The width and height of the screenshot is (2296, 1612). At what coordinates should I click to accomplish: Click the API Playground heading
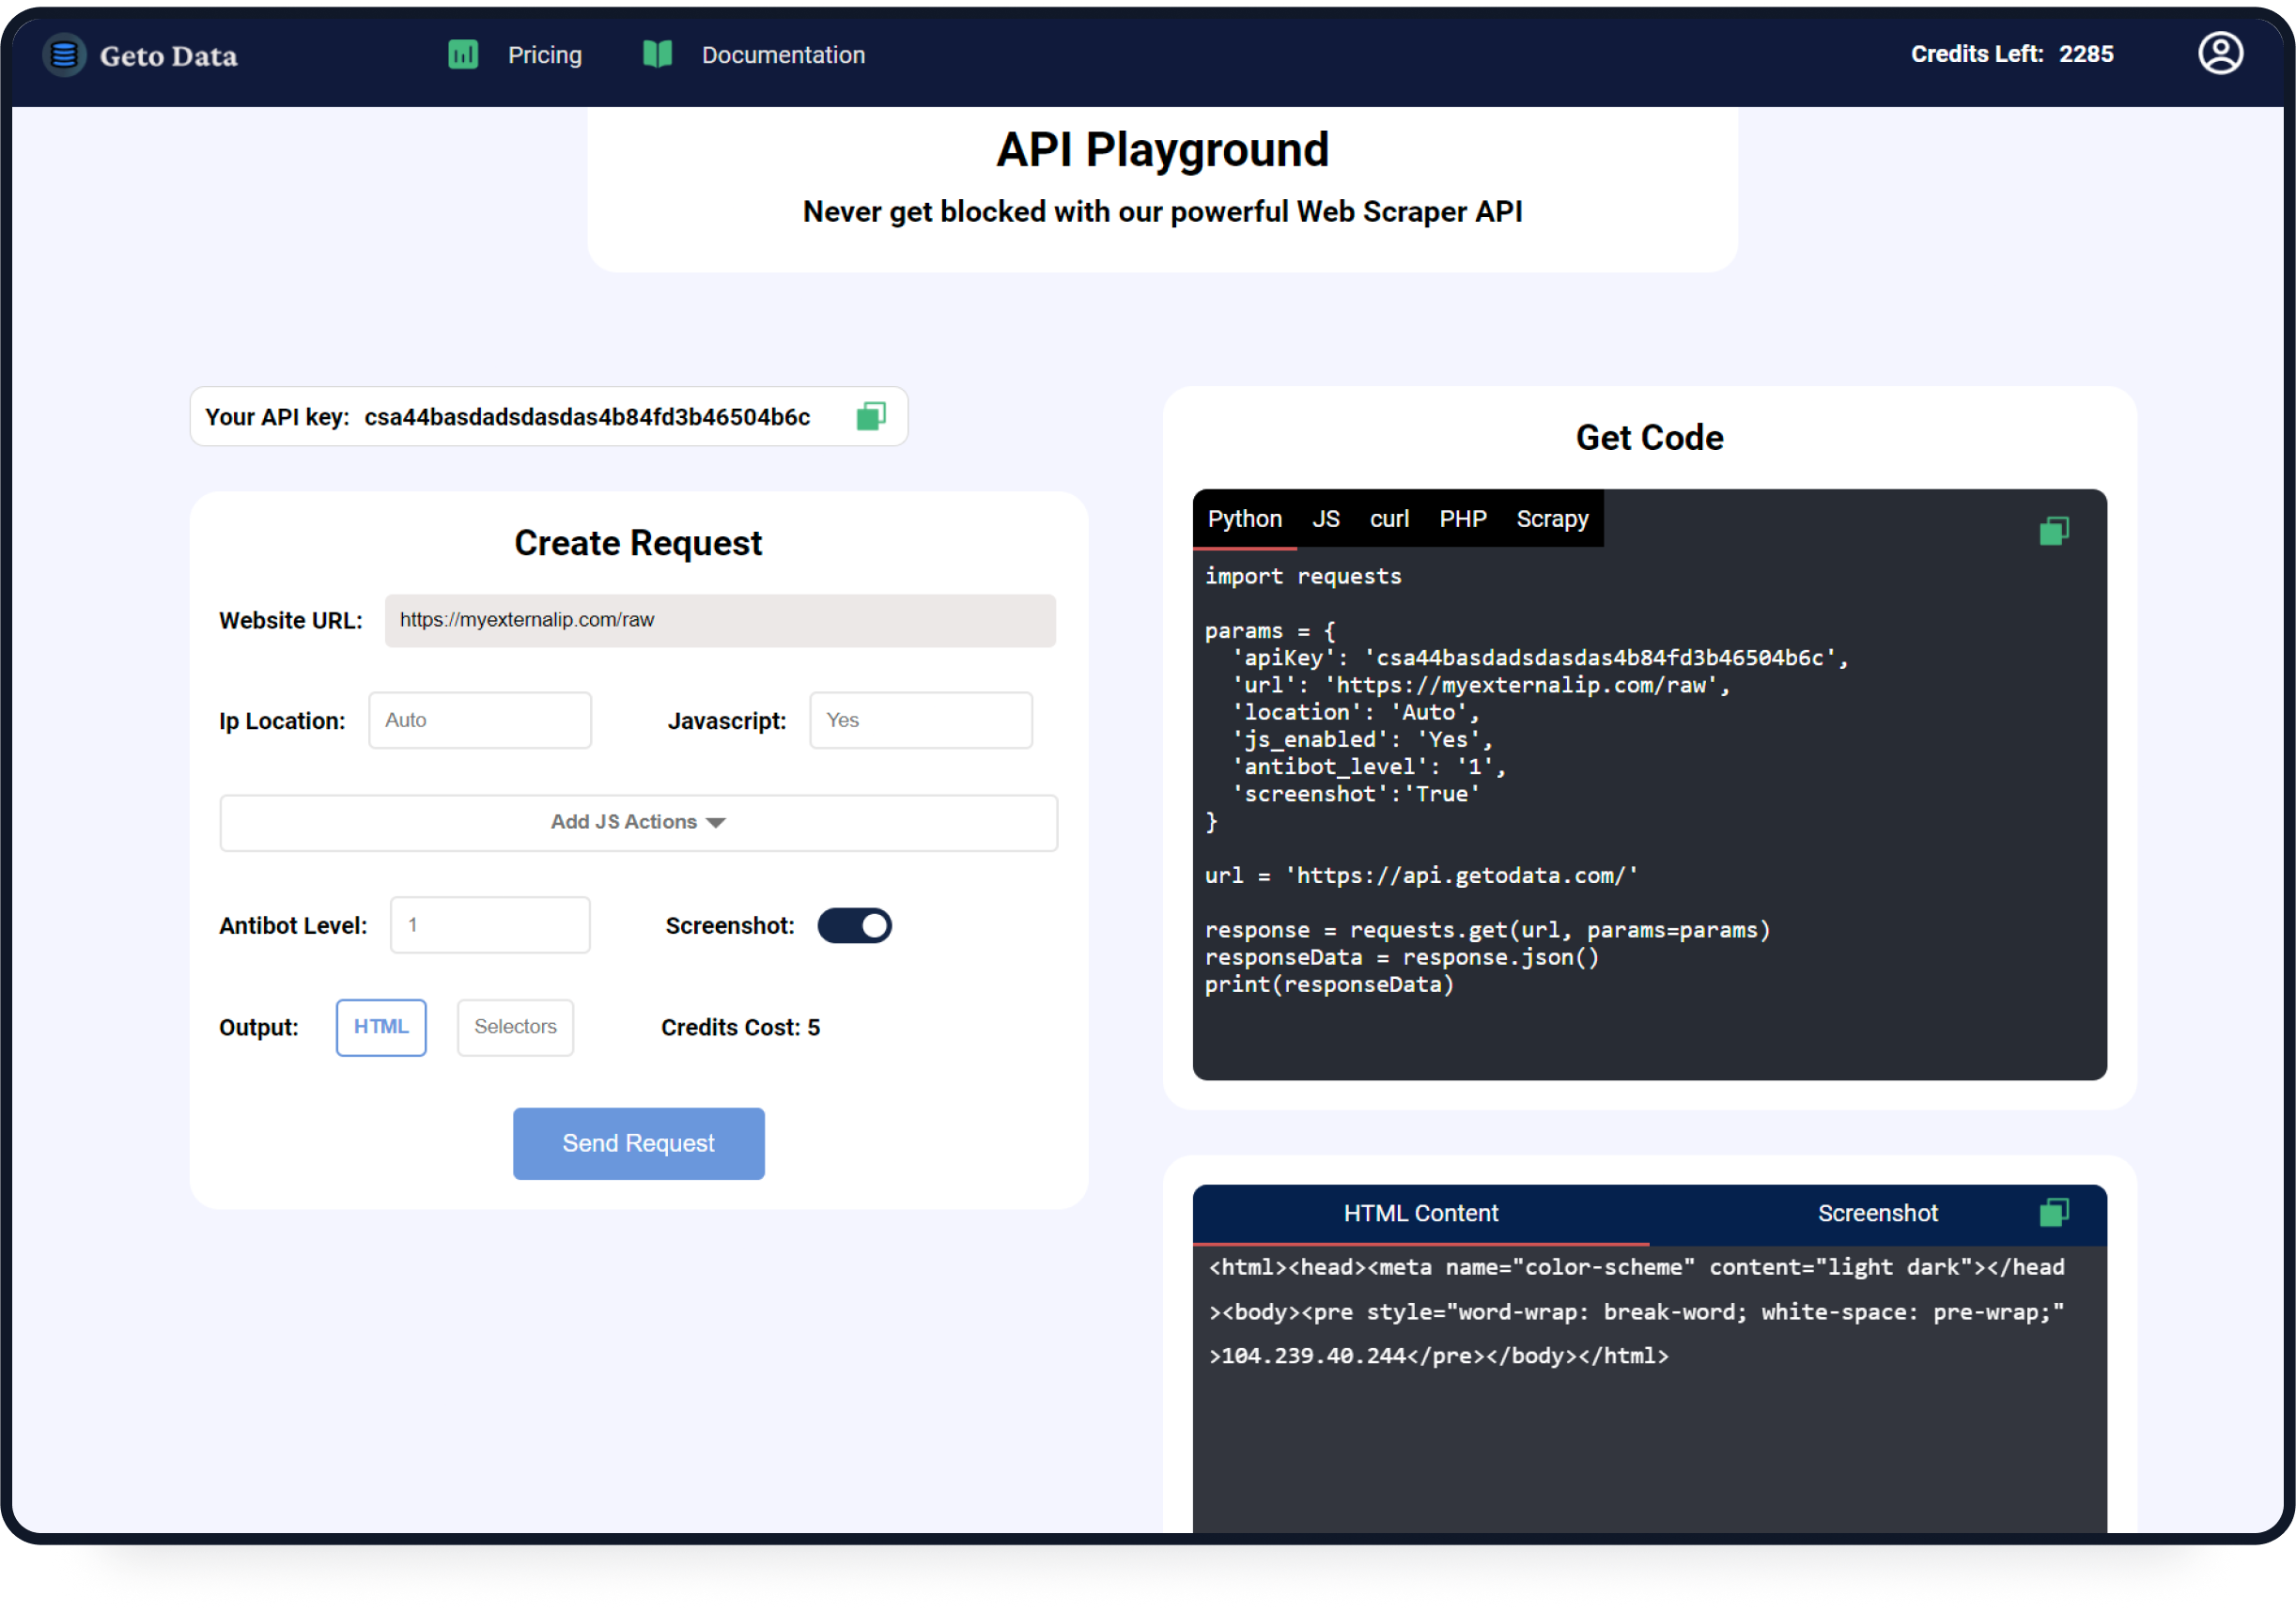[x=1163, y=150]
